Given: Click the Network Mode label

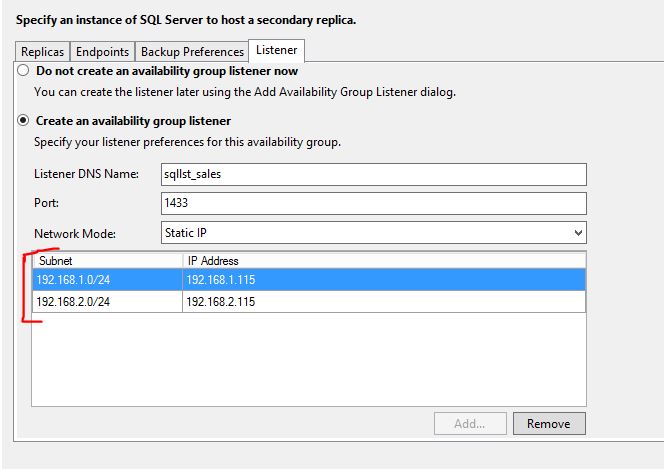Looking at the screenshot, I should tap(75, 234).
